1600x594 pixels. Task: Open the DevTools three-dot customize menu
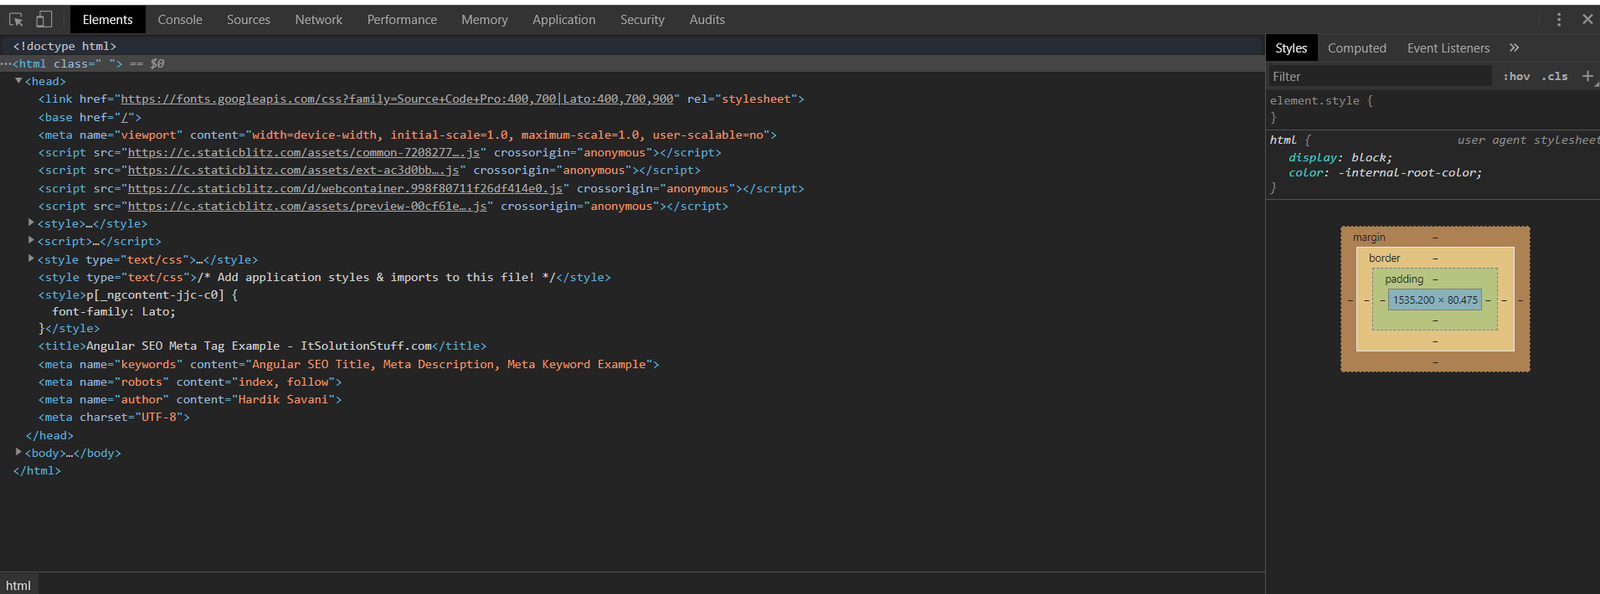(x=1558, y=20)
